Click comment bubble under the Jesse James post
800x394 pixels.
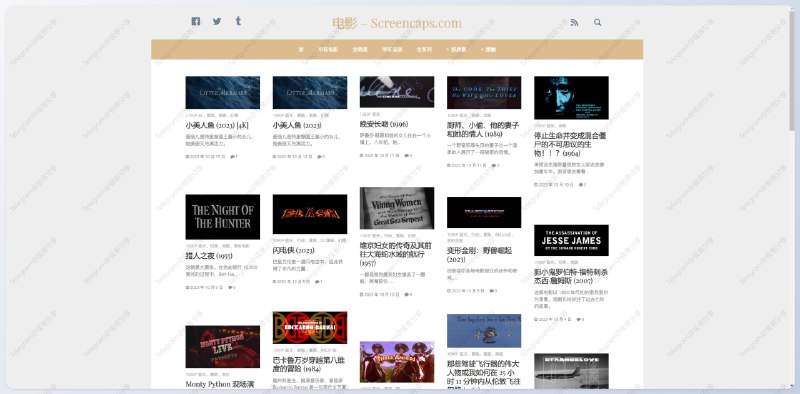coord(580,319)
